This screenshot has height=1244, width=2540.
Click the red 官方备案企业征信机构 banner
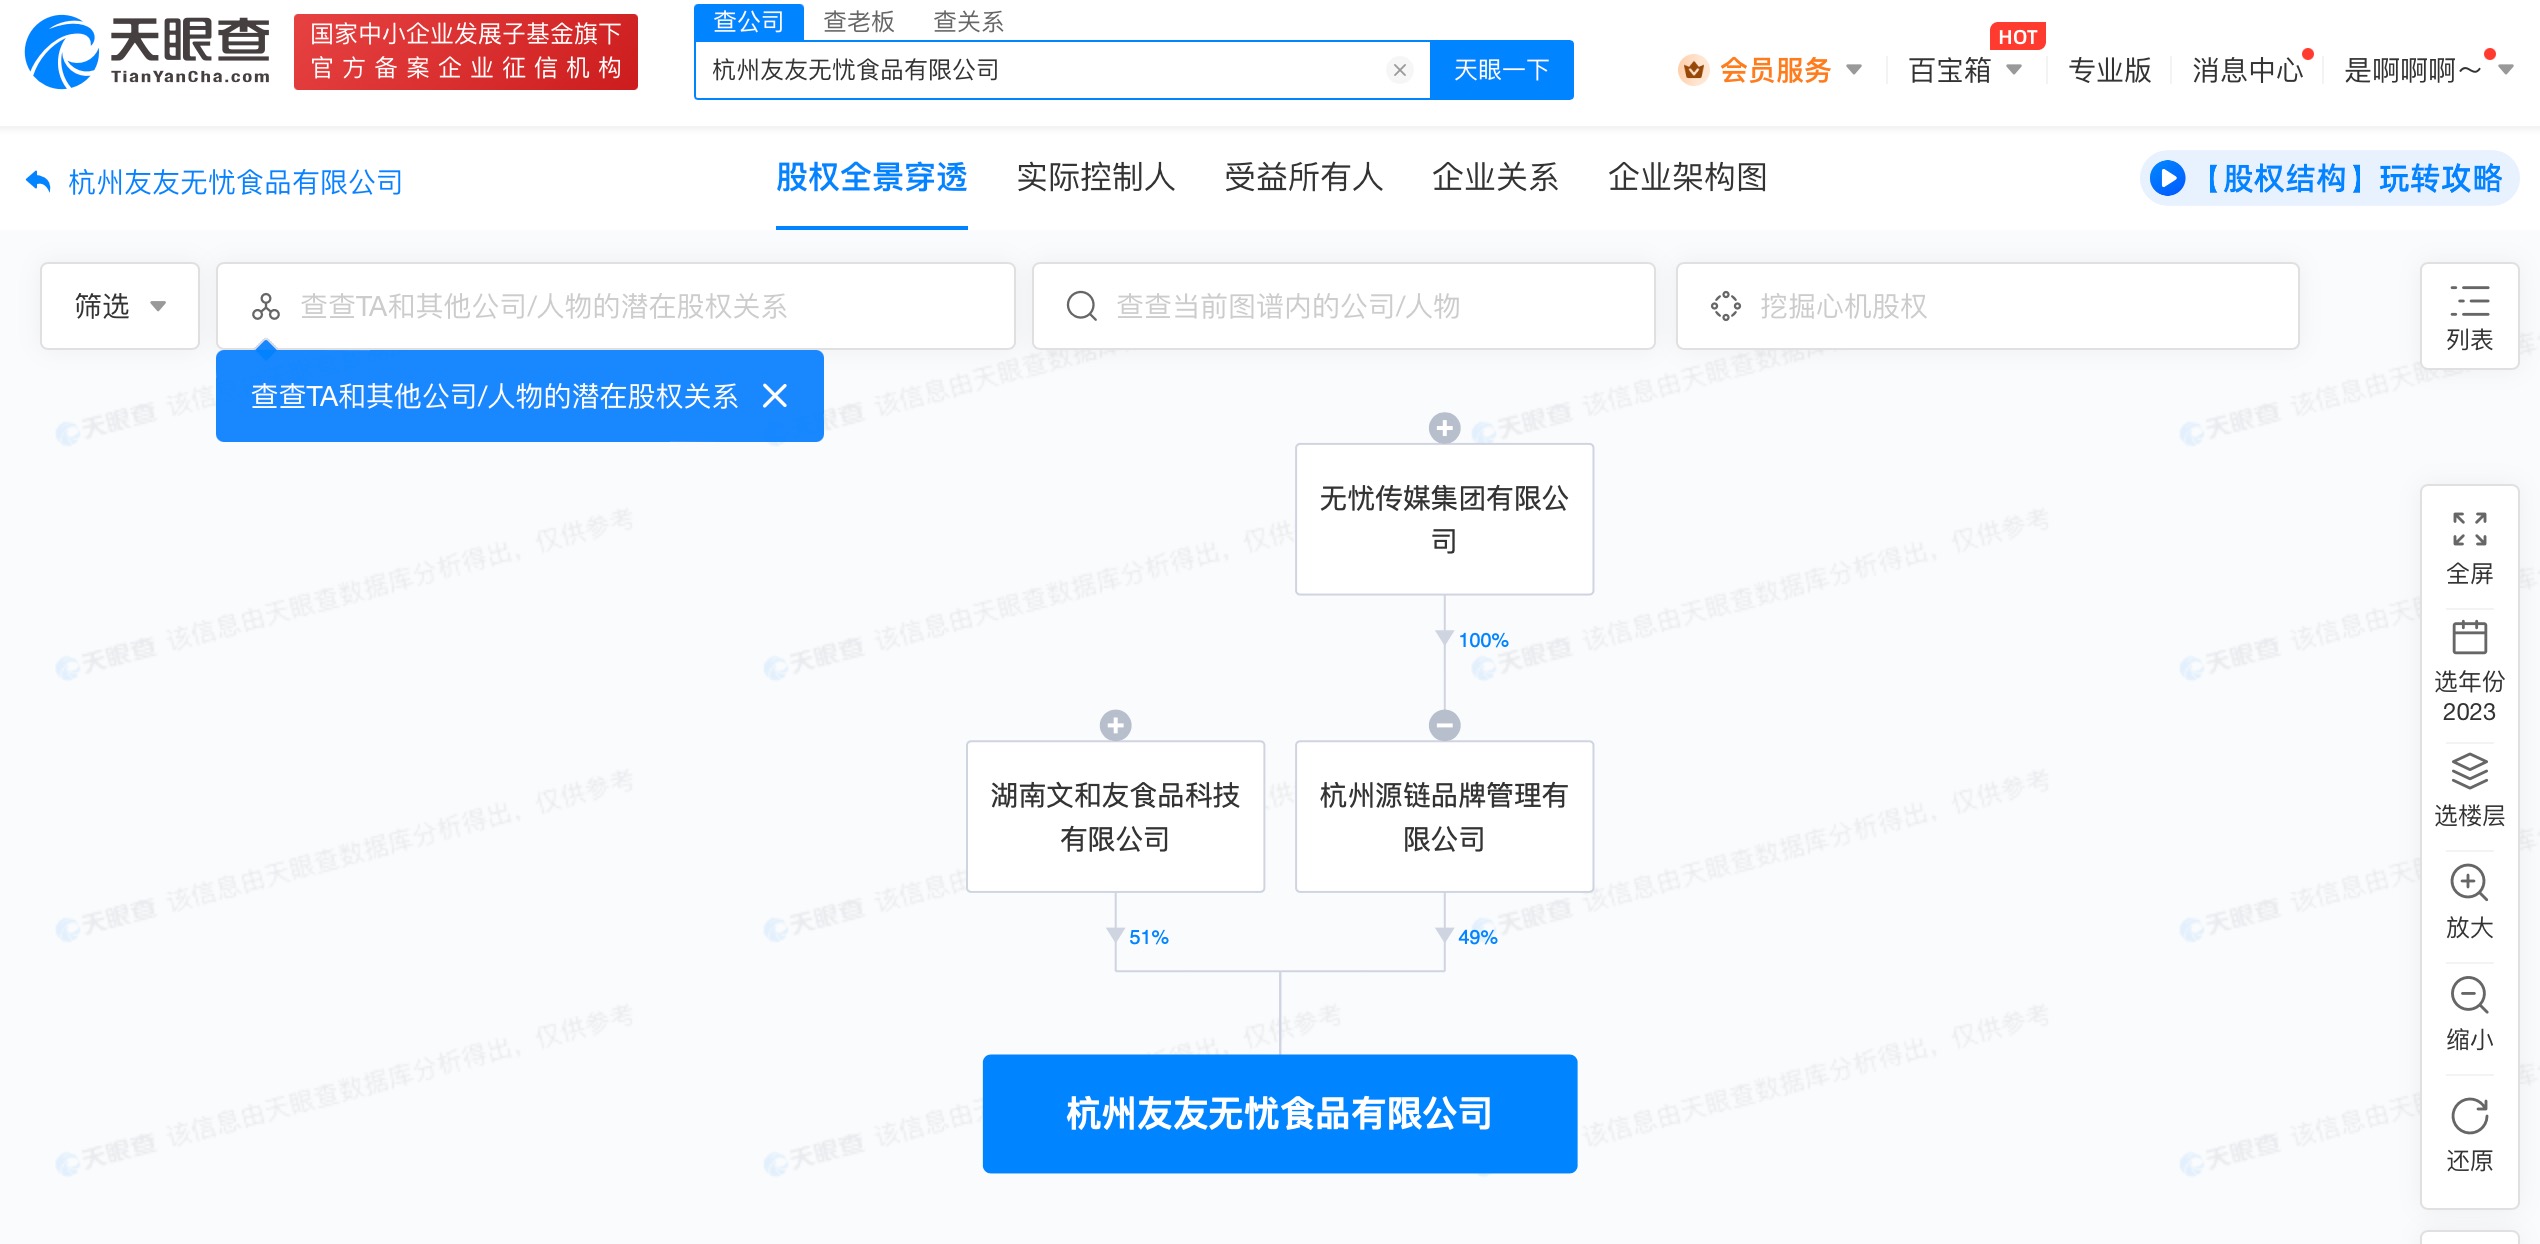coord(466,52)
